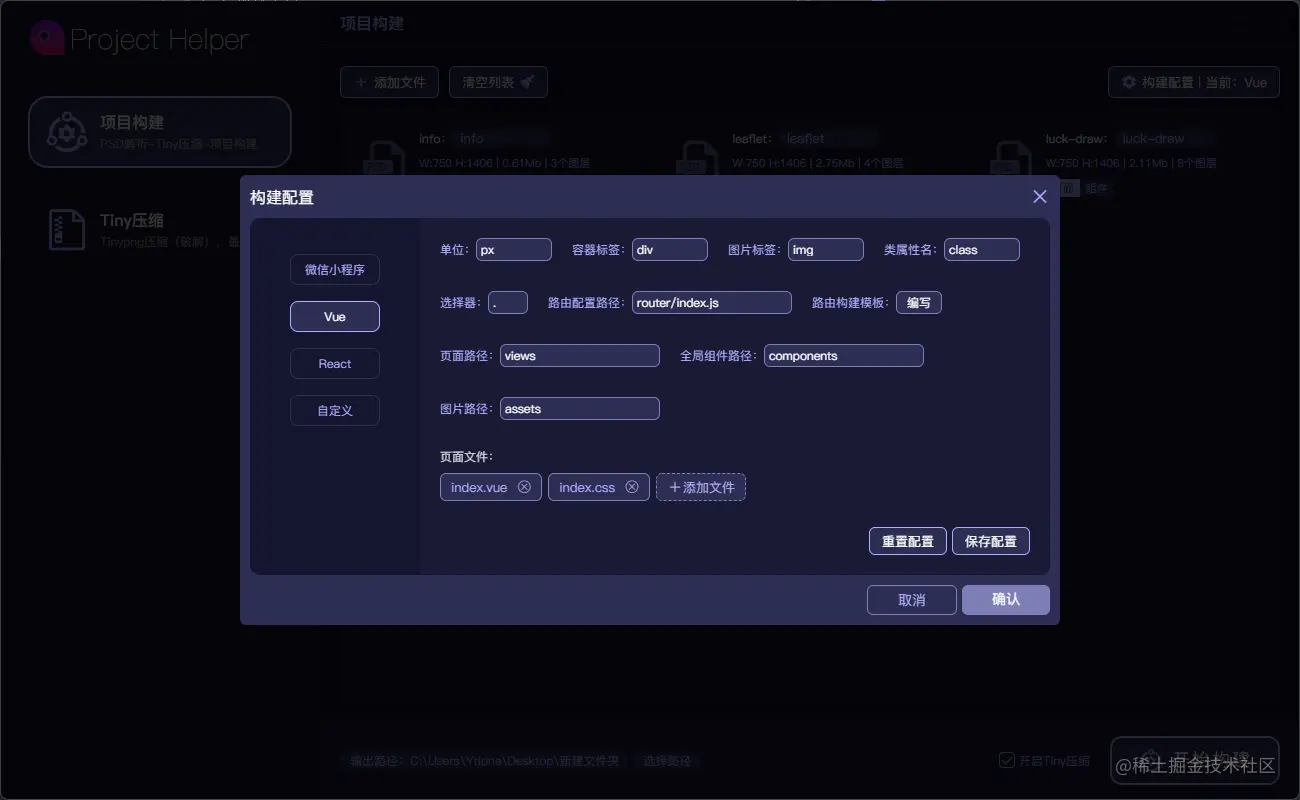Open the 构建配置 当前：Vue button
Image resolution: width=1300 pixels, height=800 pixels.
pyautogui.click(x=1194, y=82)
